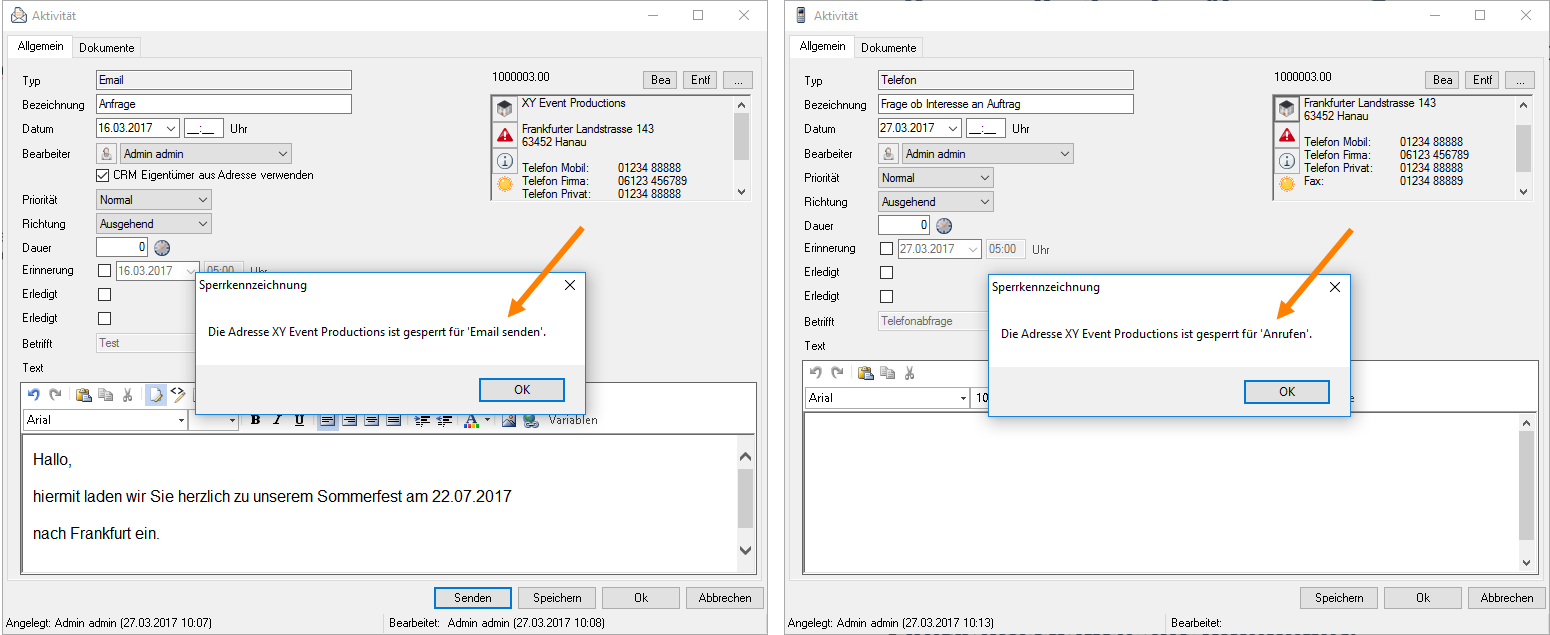The height and width of the screenshot is (635, 1550).
Task: Select the Dokumente tab in the Telefon window
Action: (x=889, y=48)
